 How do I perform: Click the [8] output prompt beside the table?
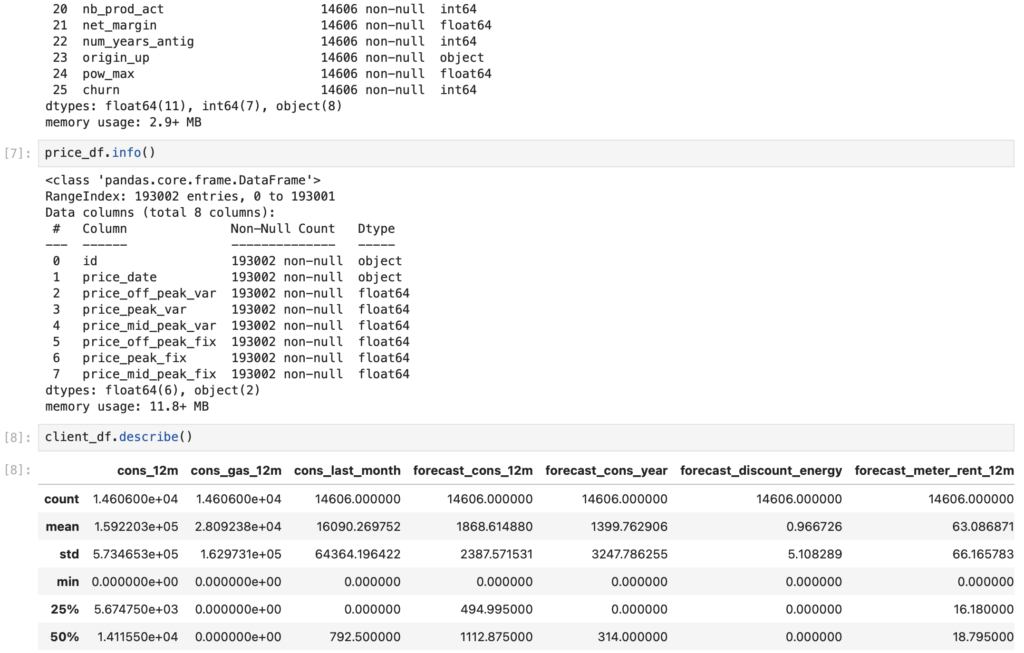19,470
